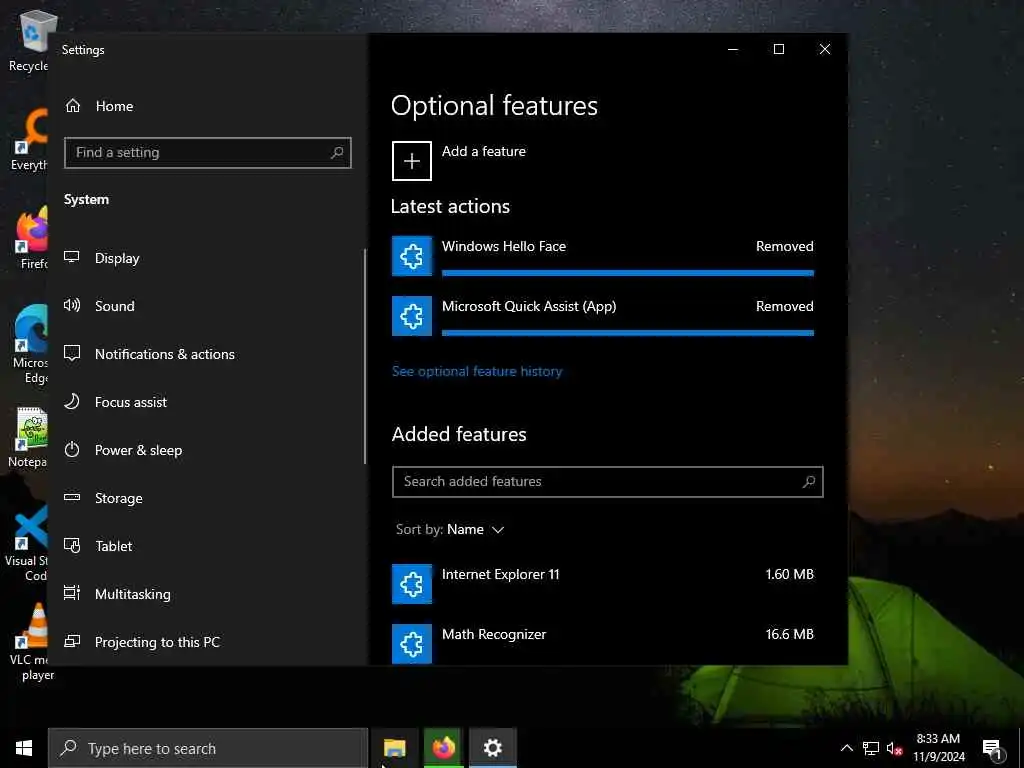Click the 1.60 MB size of Internet Explorer 11

pyautogui.click(x=790, y=574)
